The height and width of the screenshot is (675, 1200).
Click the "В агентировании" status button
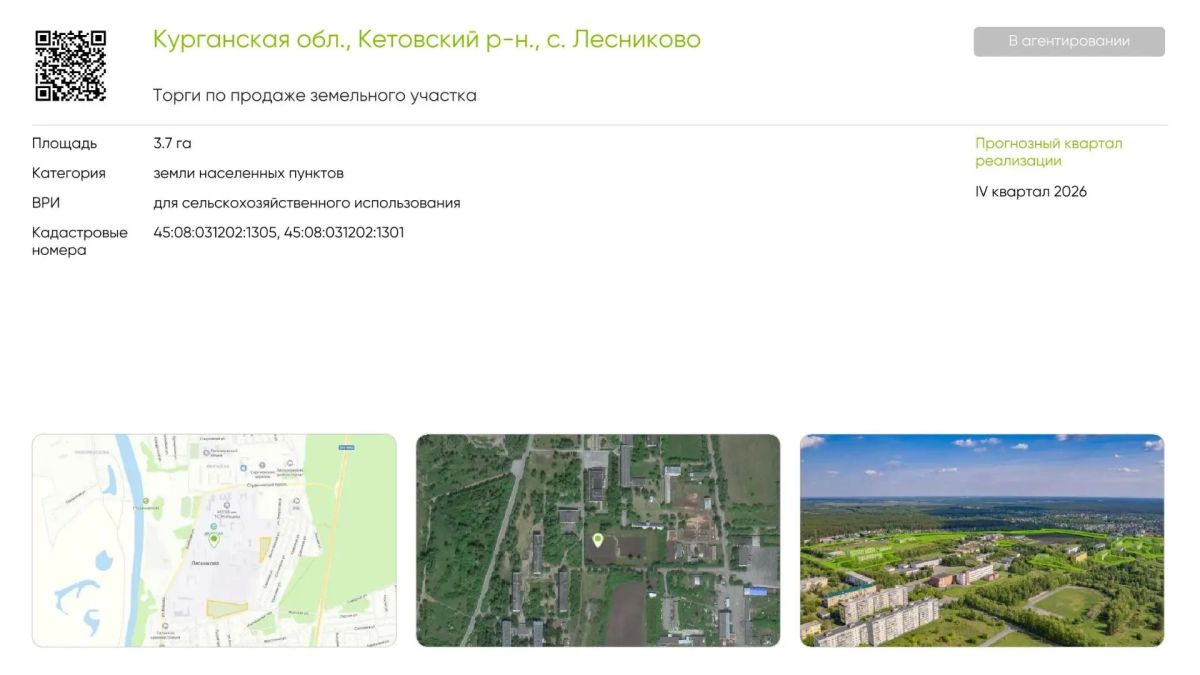pos(1069,41)
